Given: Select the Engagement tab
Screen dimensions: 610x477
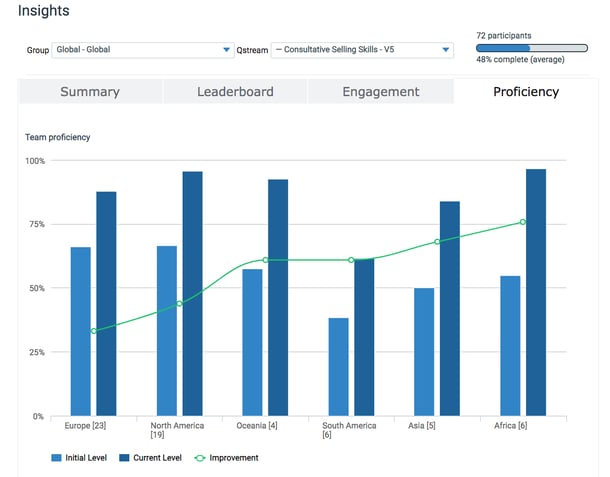Looking at the screenshot, I should point(380,92).
